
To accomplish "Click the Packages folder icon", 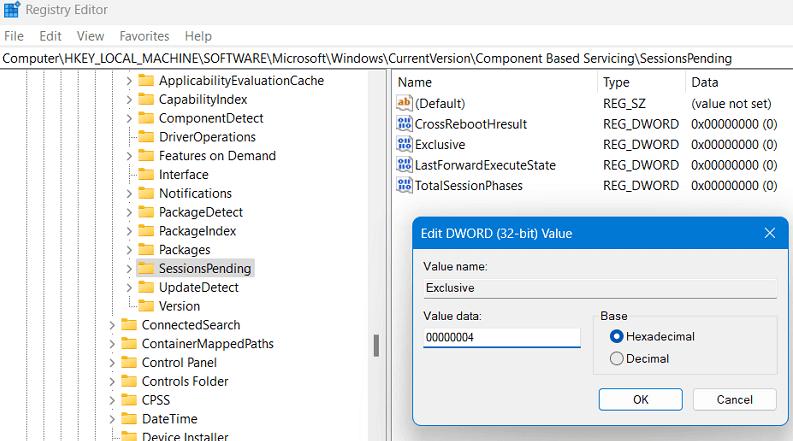I will (146, 249).
